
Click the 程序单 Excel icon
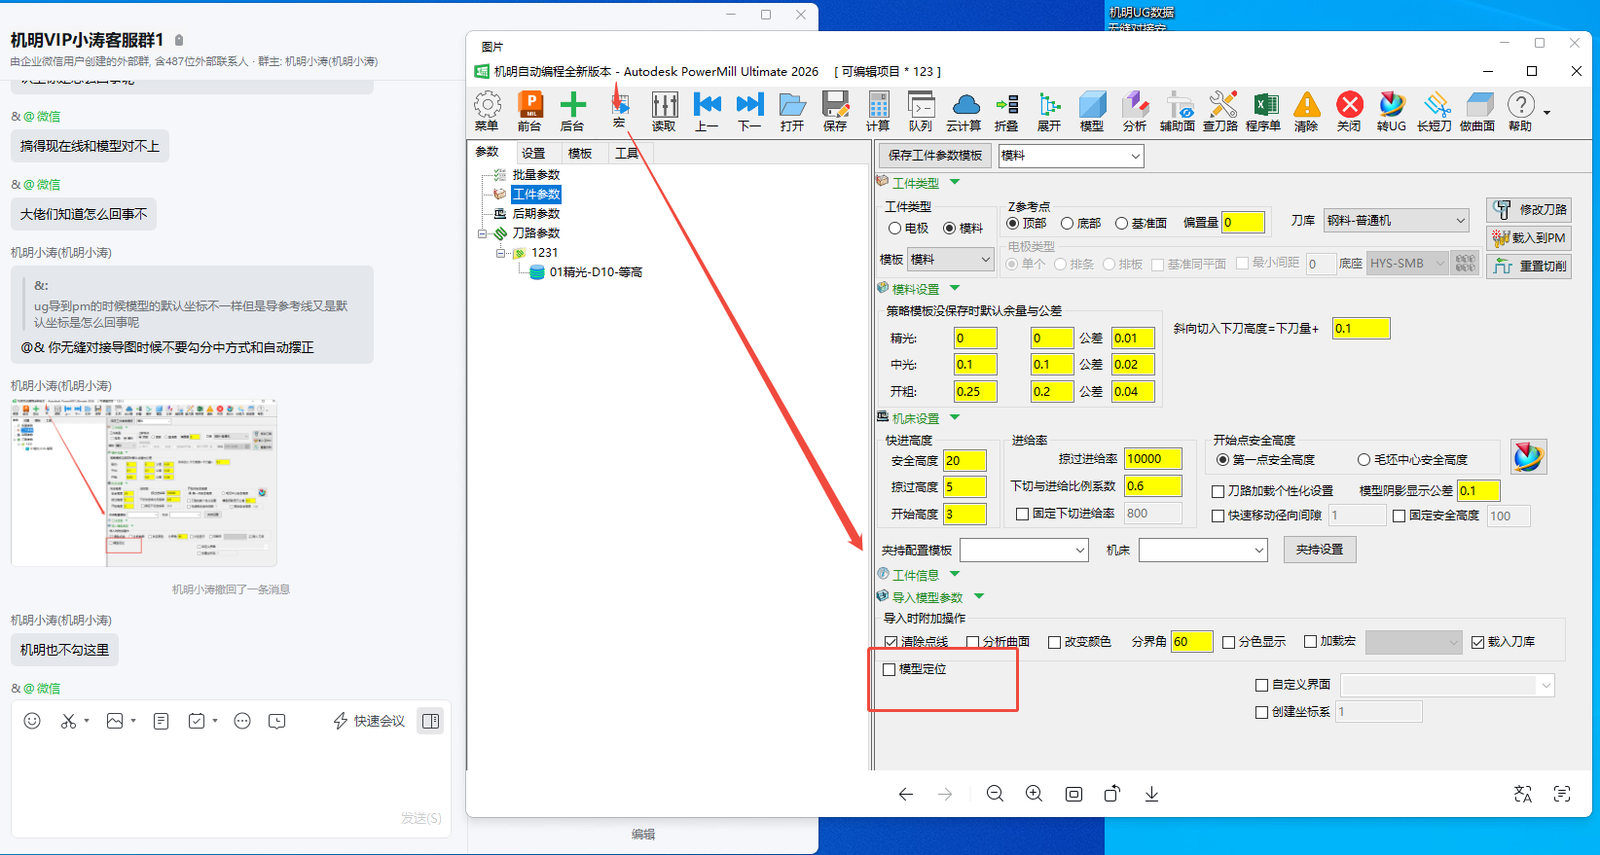click(1263, 111)
